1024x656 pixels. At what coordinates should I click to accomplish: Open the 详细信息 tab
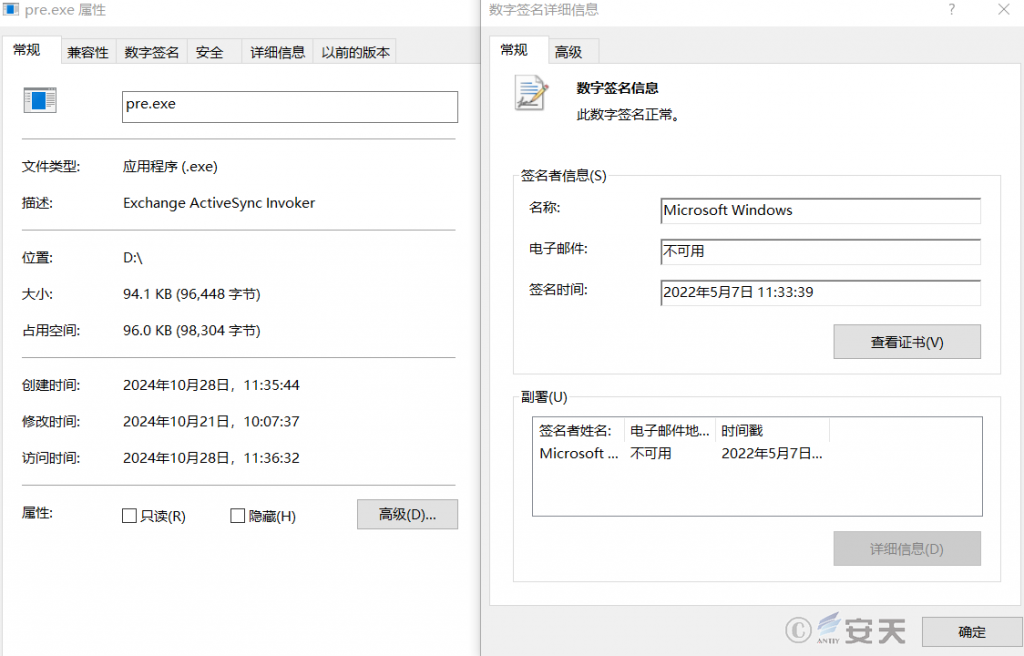[278, 52]
